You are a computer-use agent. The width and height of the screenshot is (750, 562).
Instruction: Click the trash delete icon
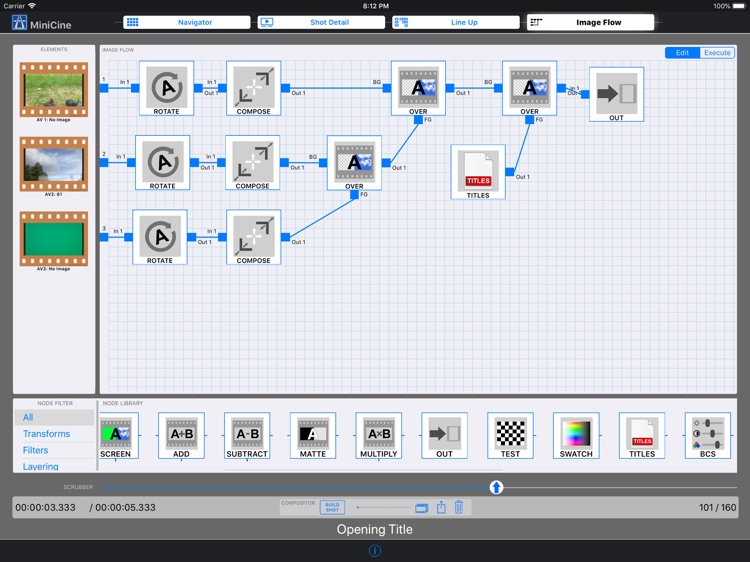(x=459, y=507)
